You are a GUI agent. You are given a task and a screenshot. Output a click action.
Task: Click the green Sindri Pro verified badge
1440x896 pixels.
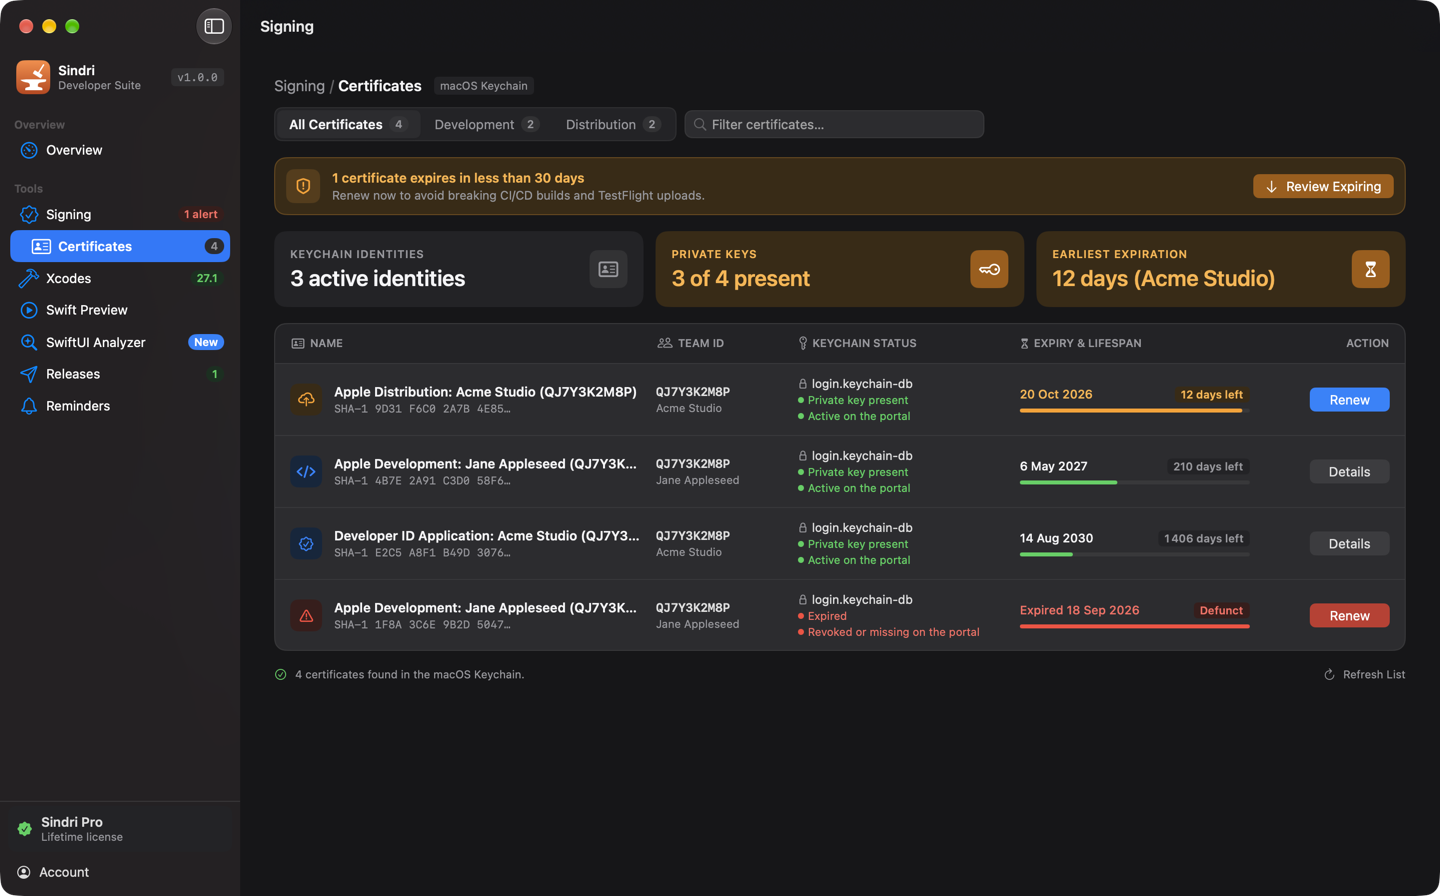(x=25, y=829)
